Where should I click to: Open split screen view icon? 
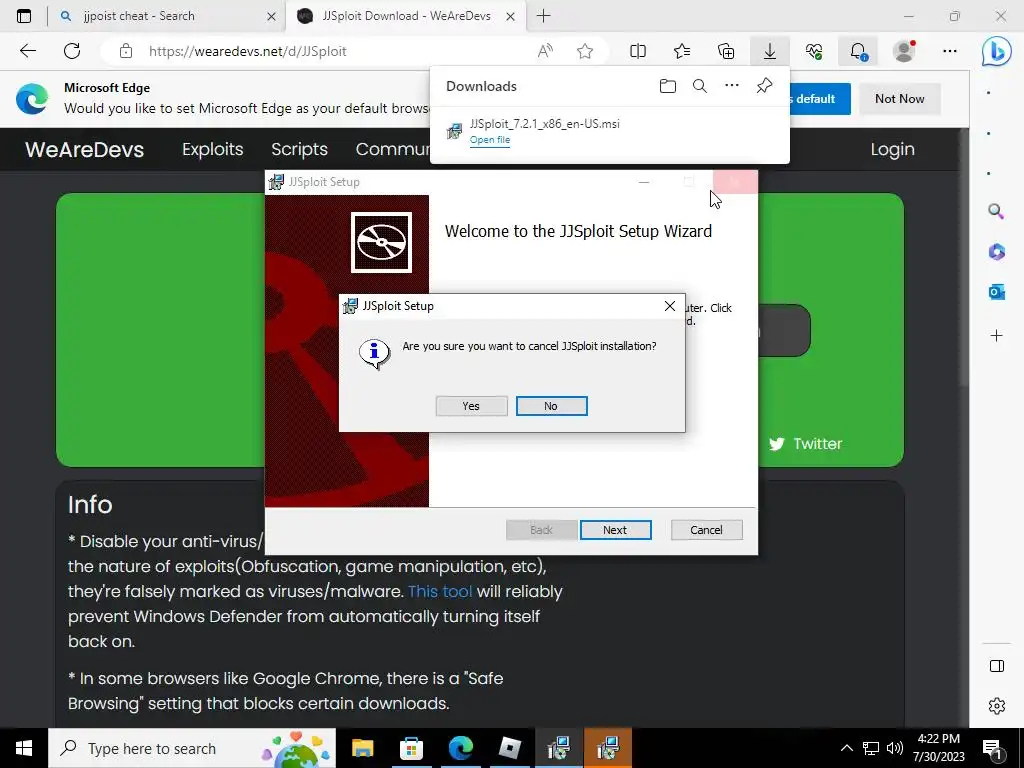tap(638, 51)
